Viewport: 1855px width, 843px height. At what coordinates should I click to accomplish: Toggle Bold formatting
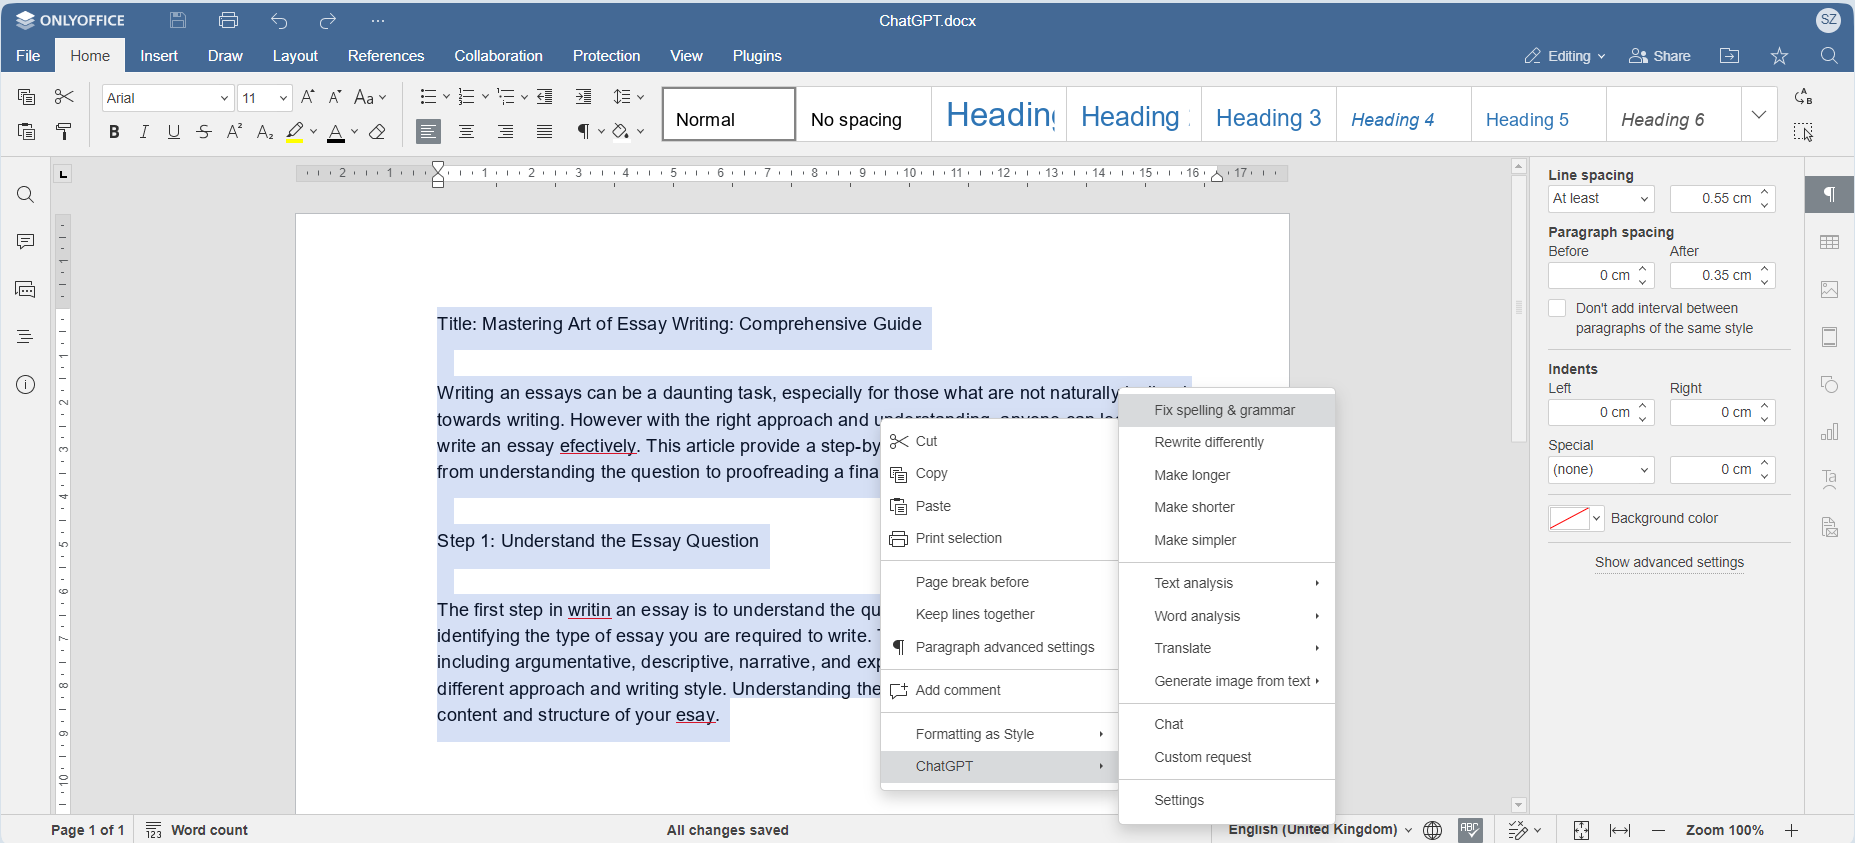114,132
